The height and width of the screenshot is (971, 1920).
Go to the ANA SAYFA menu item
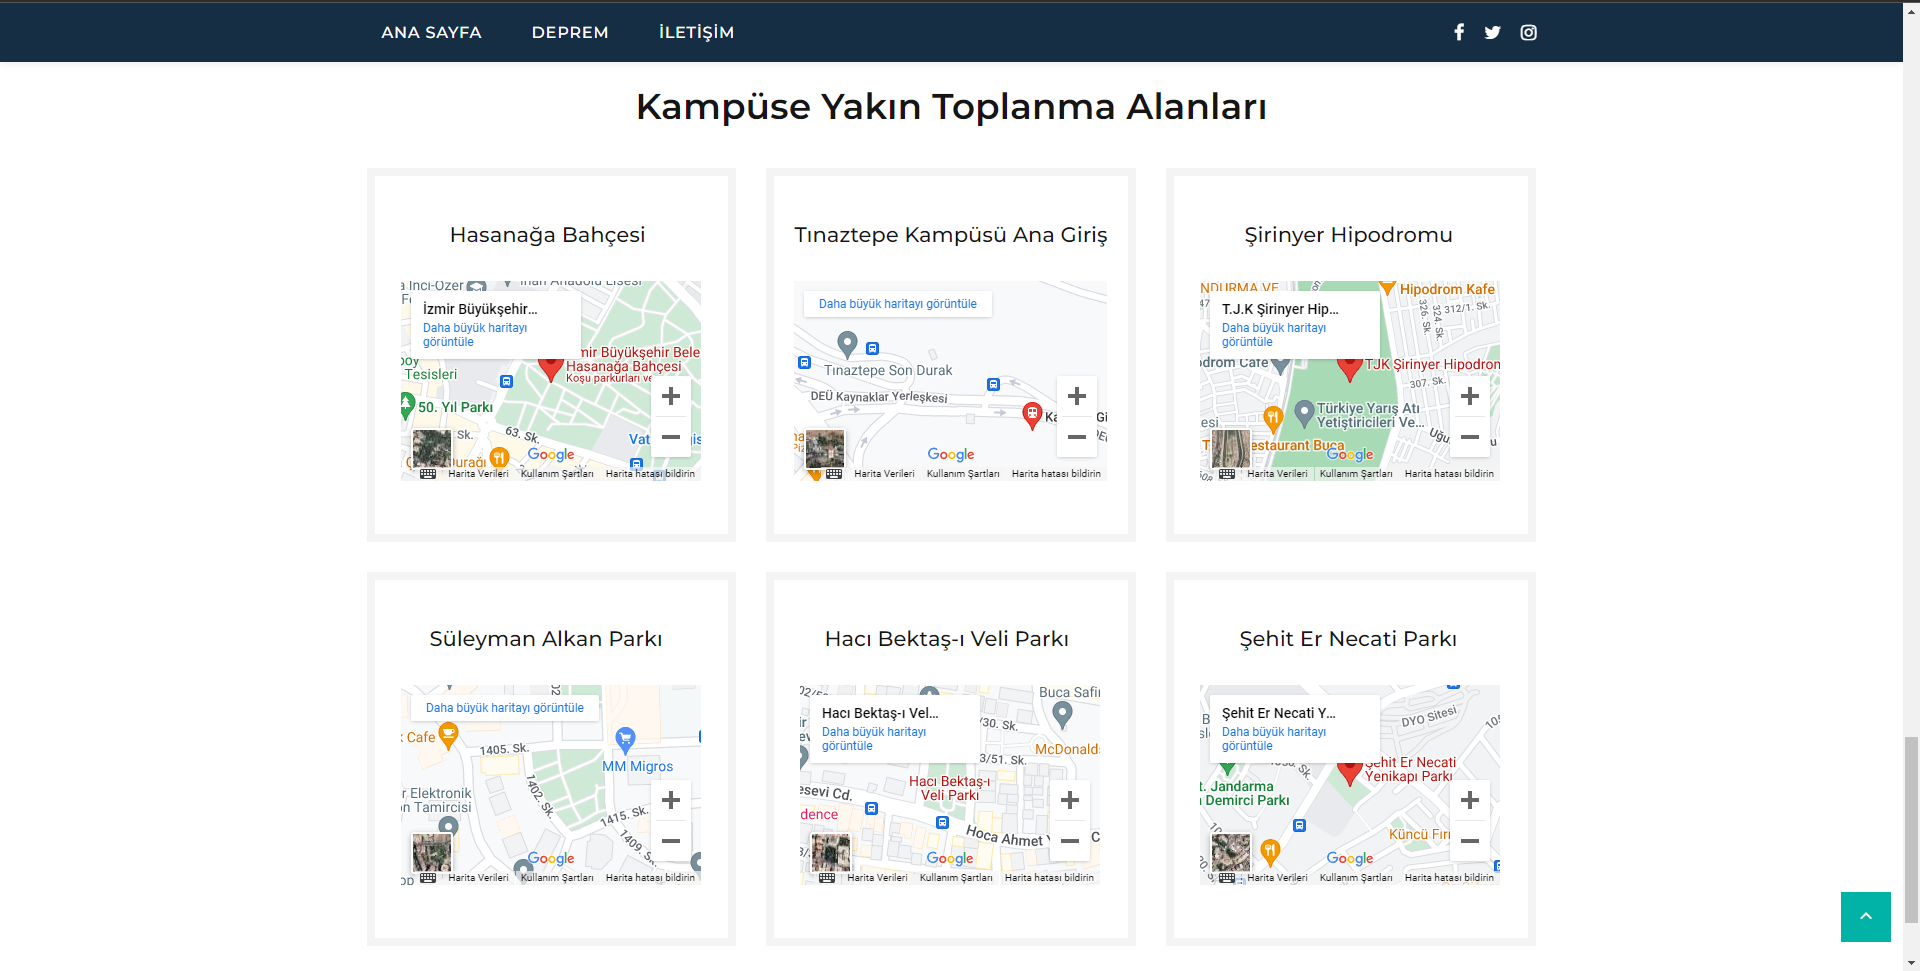click(x=431, y=32)
